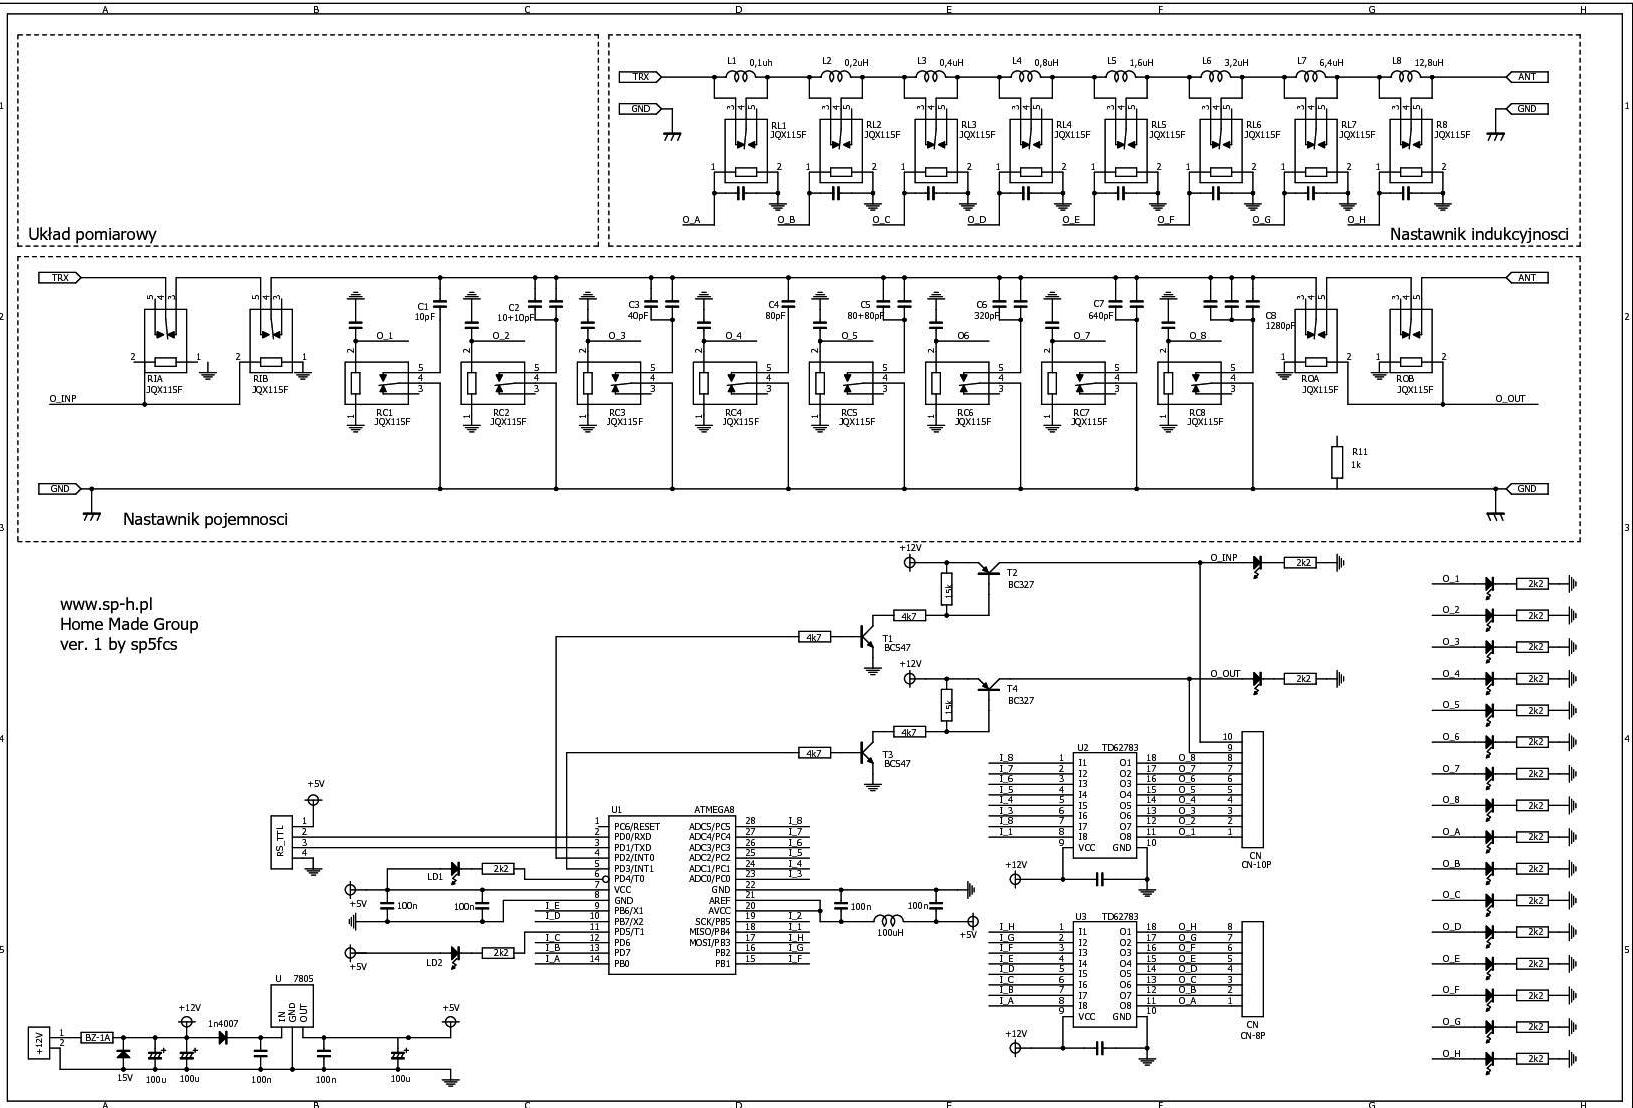Select the LD1 LED symbol
The height and width of the screenshot is (1108, 1633).
(456, 869)
